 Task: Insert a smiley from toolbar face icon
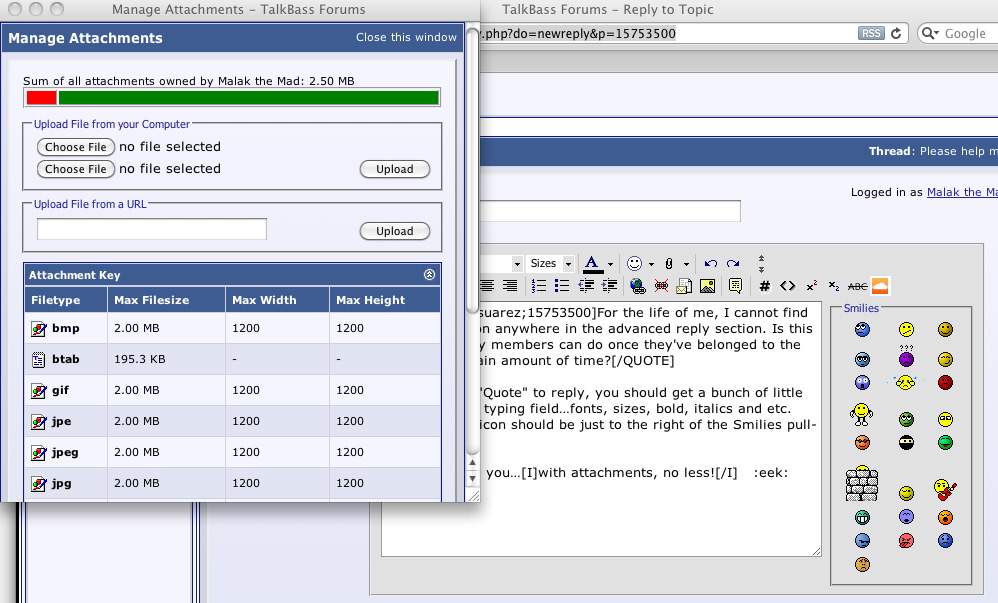(634, 263)
